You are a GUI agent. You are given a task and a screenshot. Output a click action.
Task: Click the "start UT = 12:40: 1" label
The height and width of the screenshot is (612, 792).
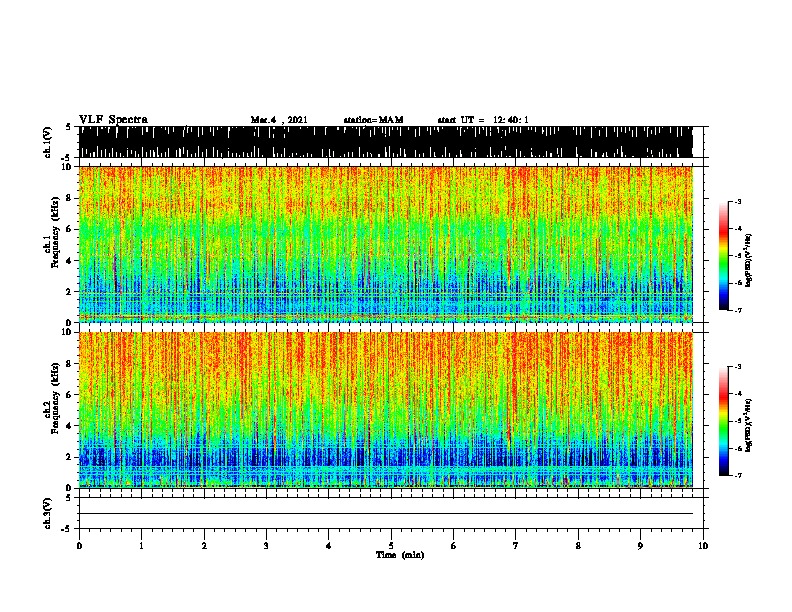point(483,120)
